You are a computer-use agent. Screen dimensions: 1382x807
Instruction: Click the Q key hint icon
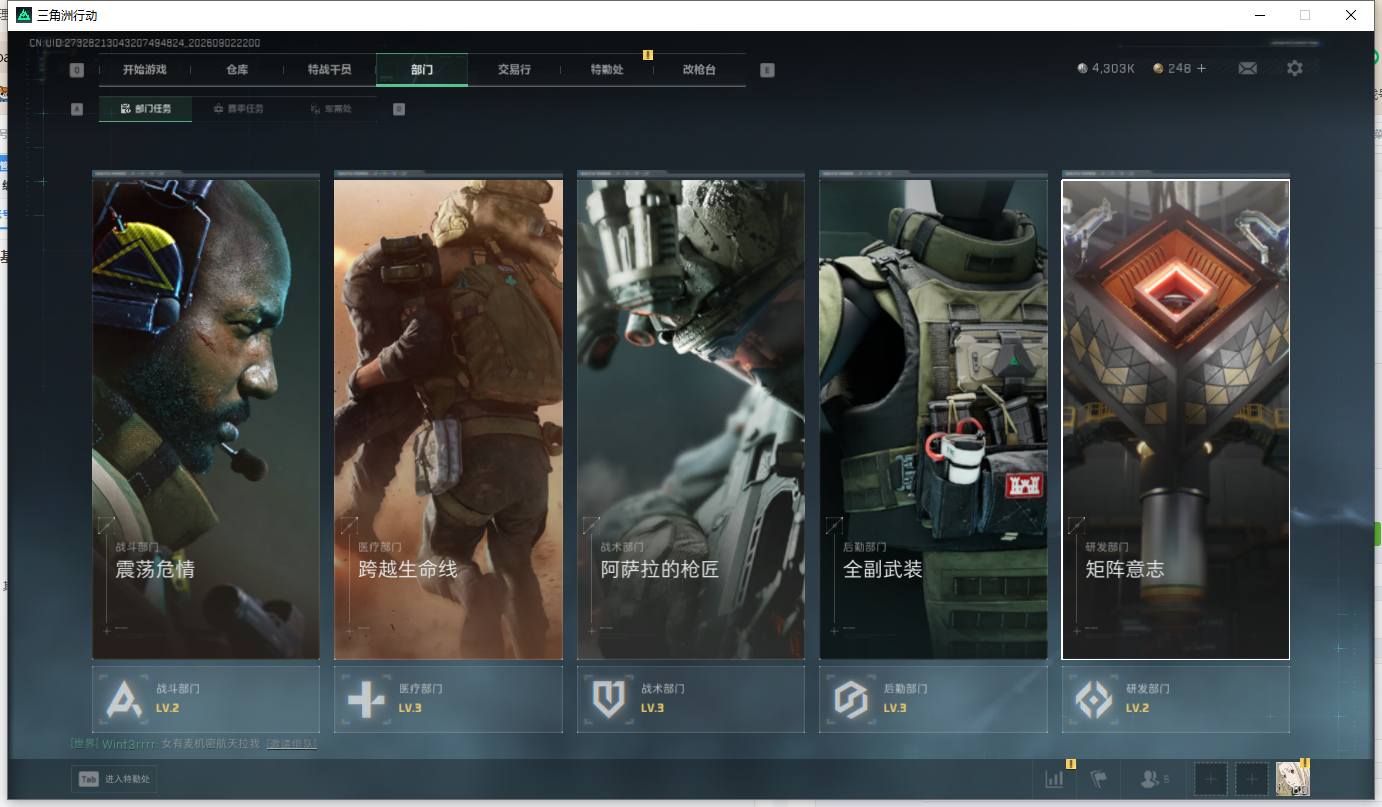click(77, 70)
